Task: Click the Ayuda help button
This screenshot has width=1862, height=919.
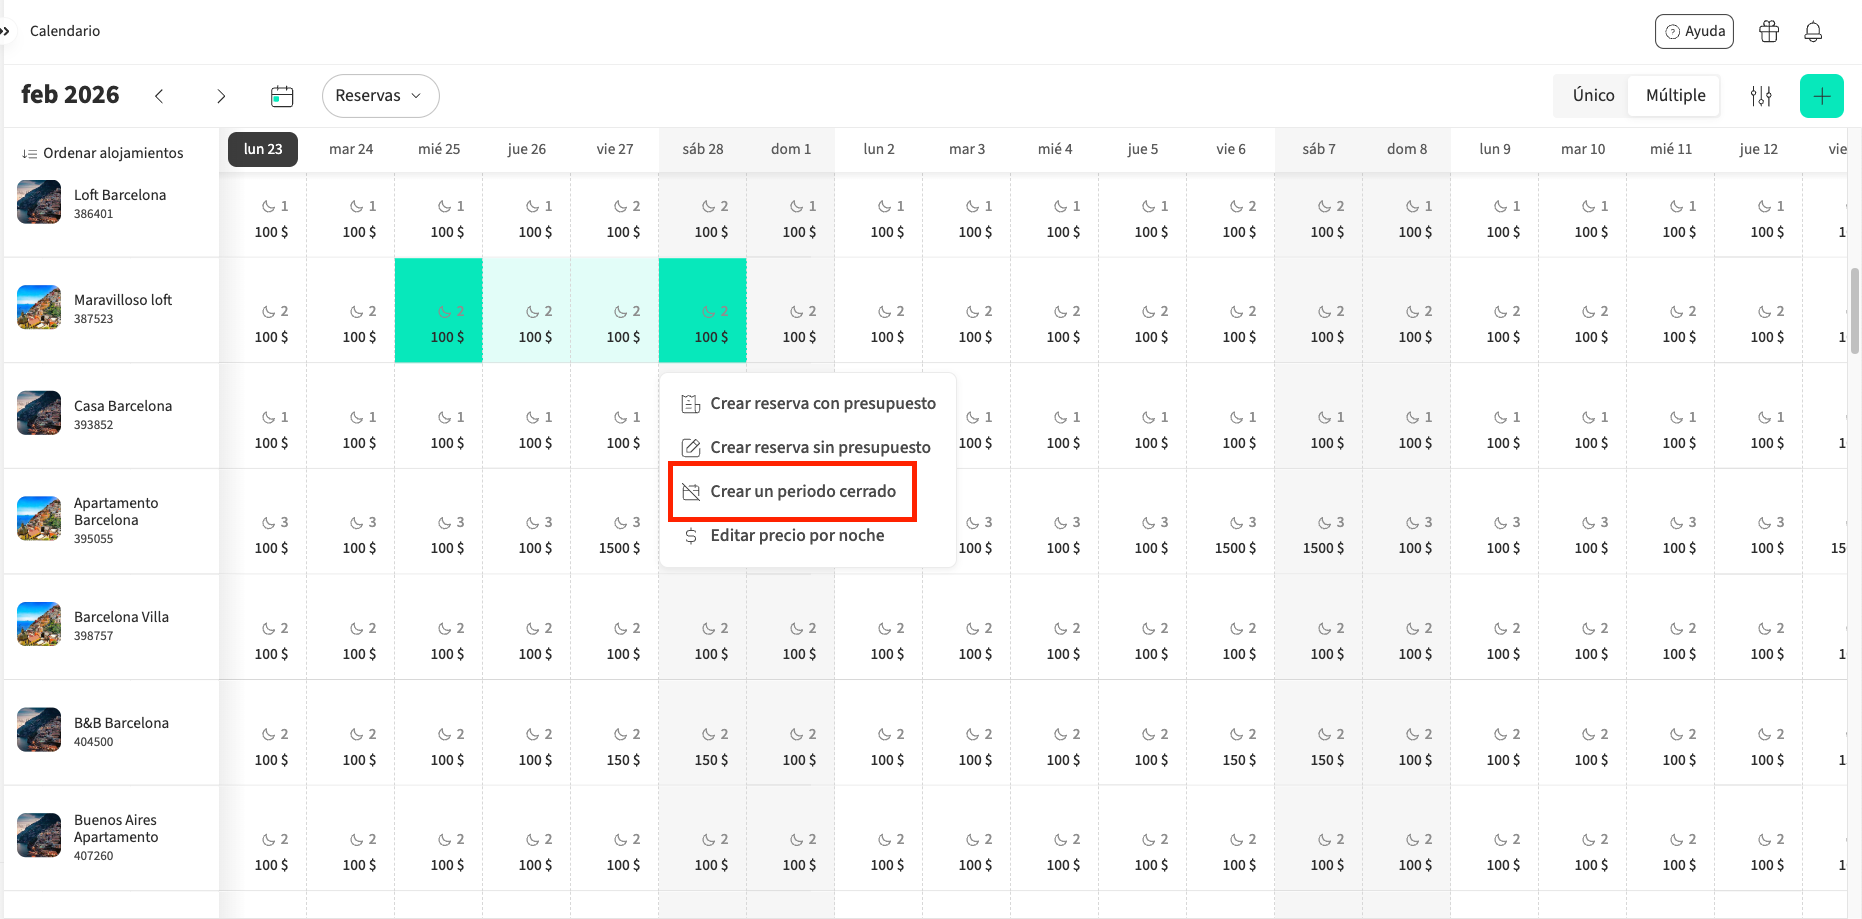Action: point(1694,31)
